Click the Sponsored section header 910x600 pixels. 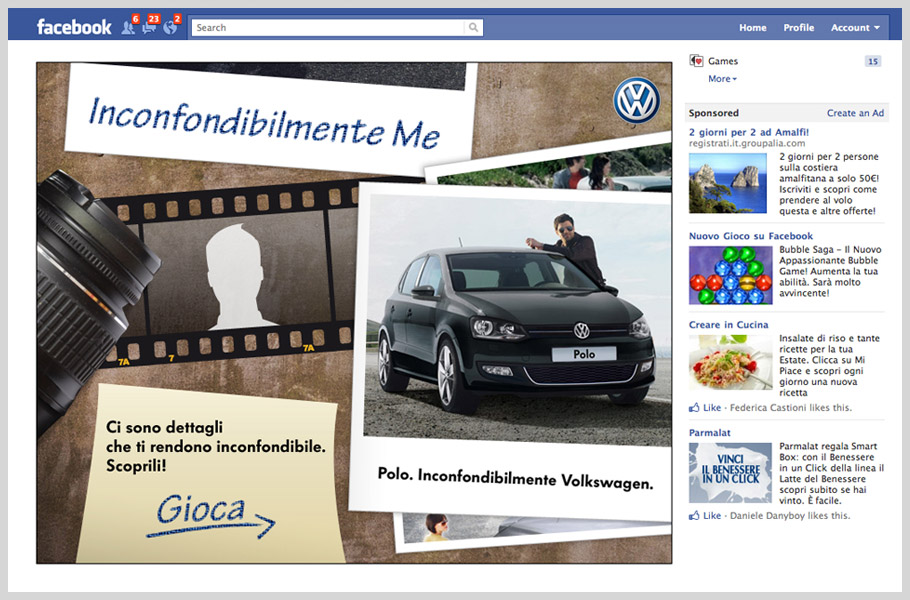click(714, 113)
